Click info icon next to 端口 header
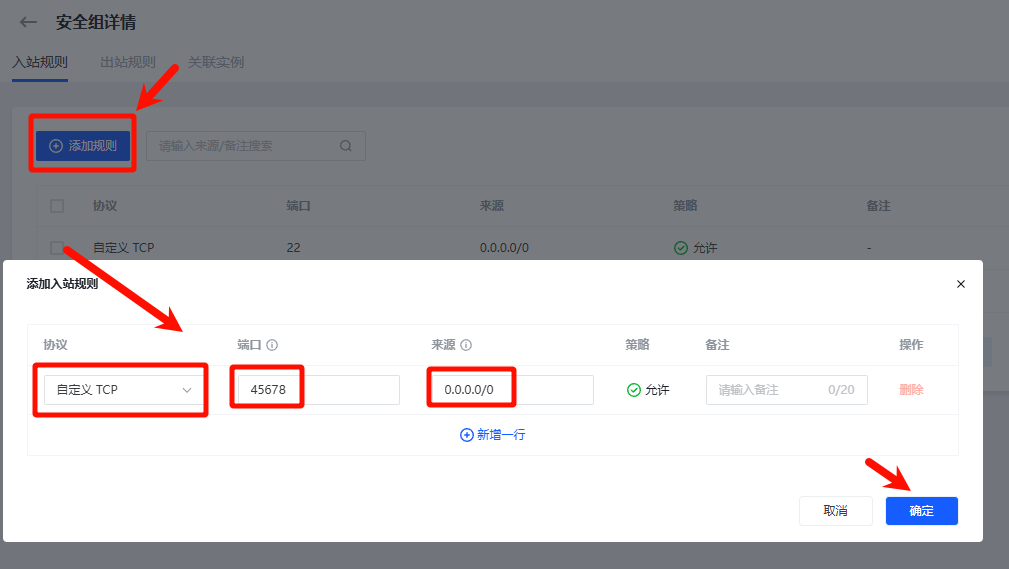Image resolution: width=1009 pixels, height=569 pixels. click(272, 345)
